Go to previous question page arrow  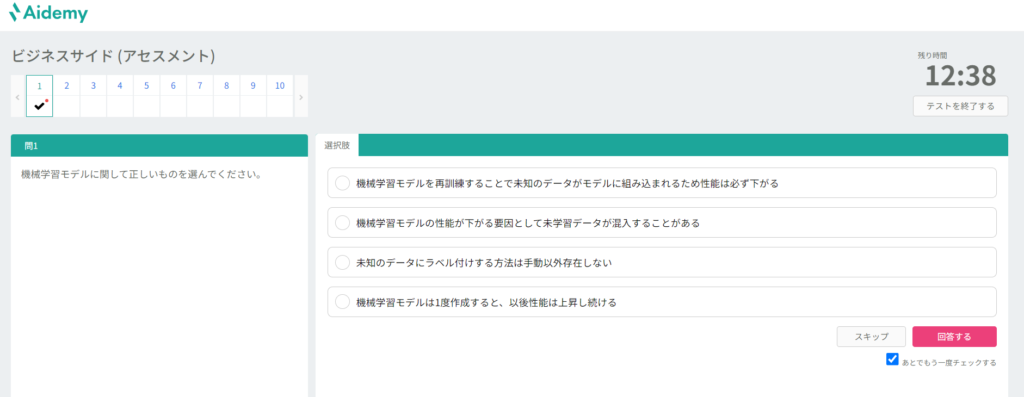[18, 97]
